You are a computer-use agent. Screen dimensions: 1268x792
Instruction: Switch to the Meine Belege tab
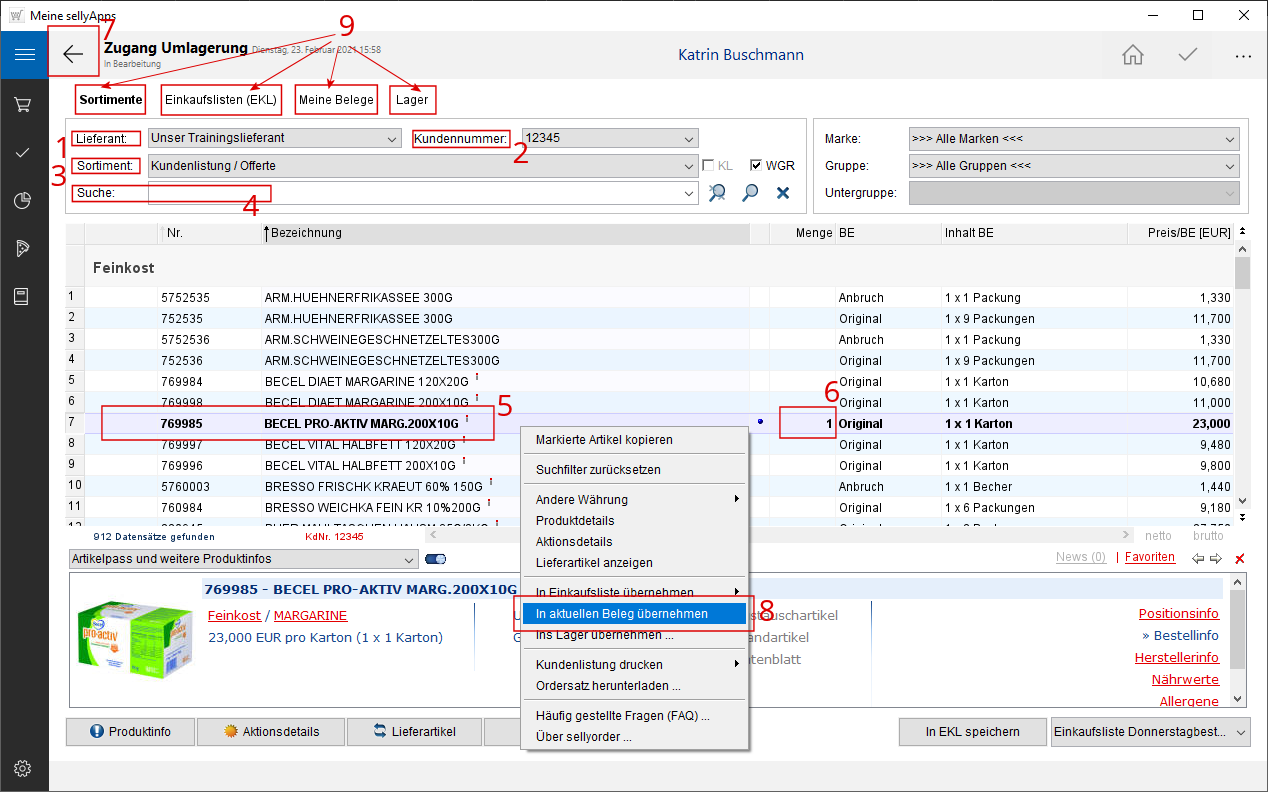336,100
